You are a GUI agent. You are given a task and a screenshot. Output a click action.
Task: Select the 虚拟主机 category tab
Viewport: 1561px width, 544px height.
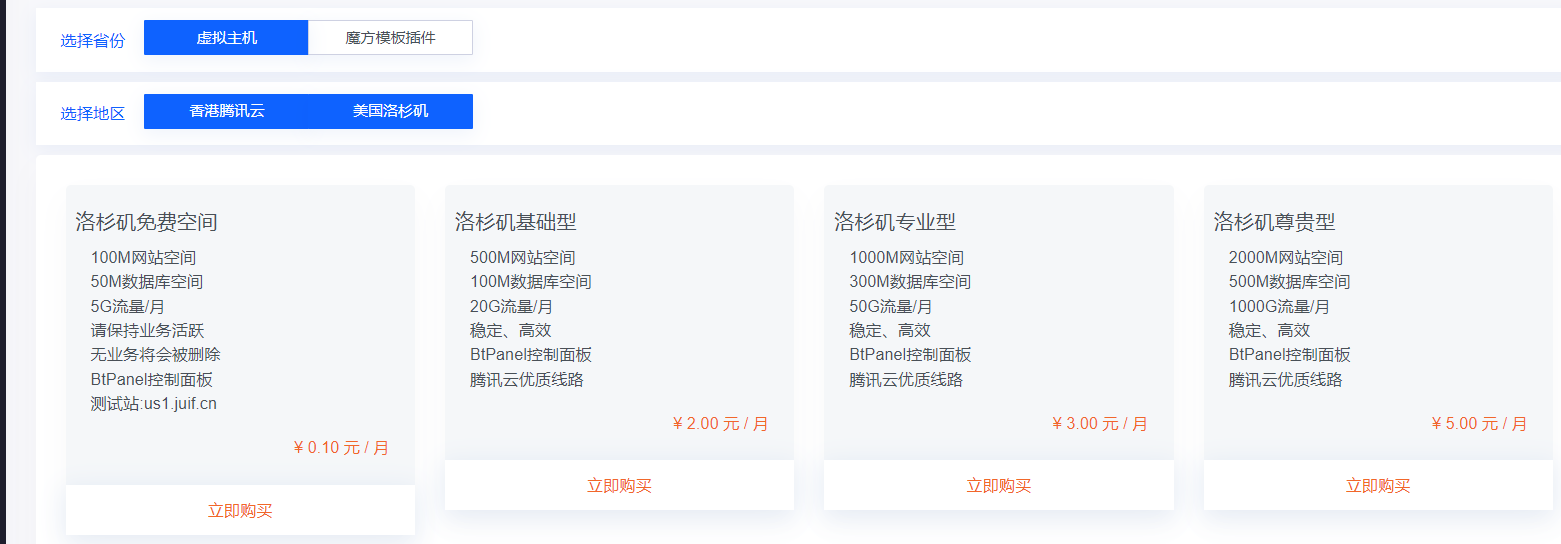point(226,38)
